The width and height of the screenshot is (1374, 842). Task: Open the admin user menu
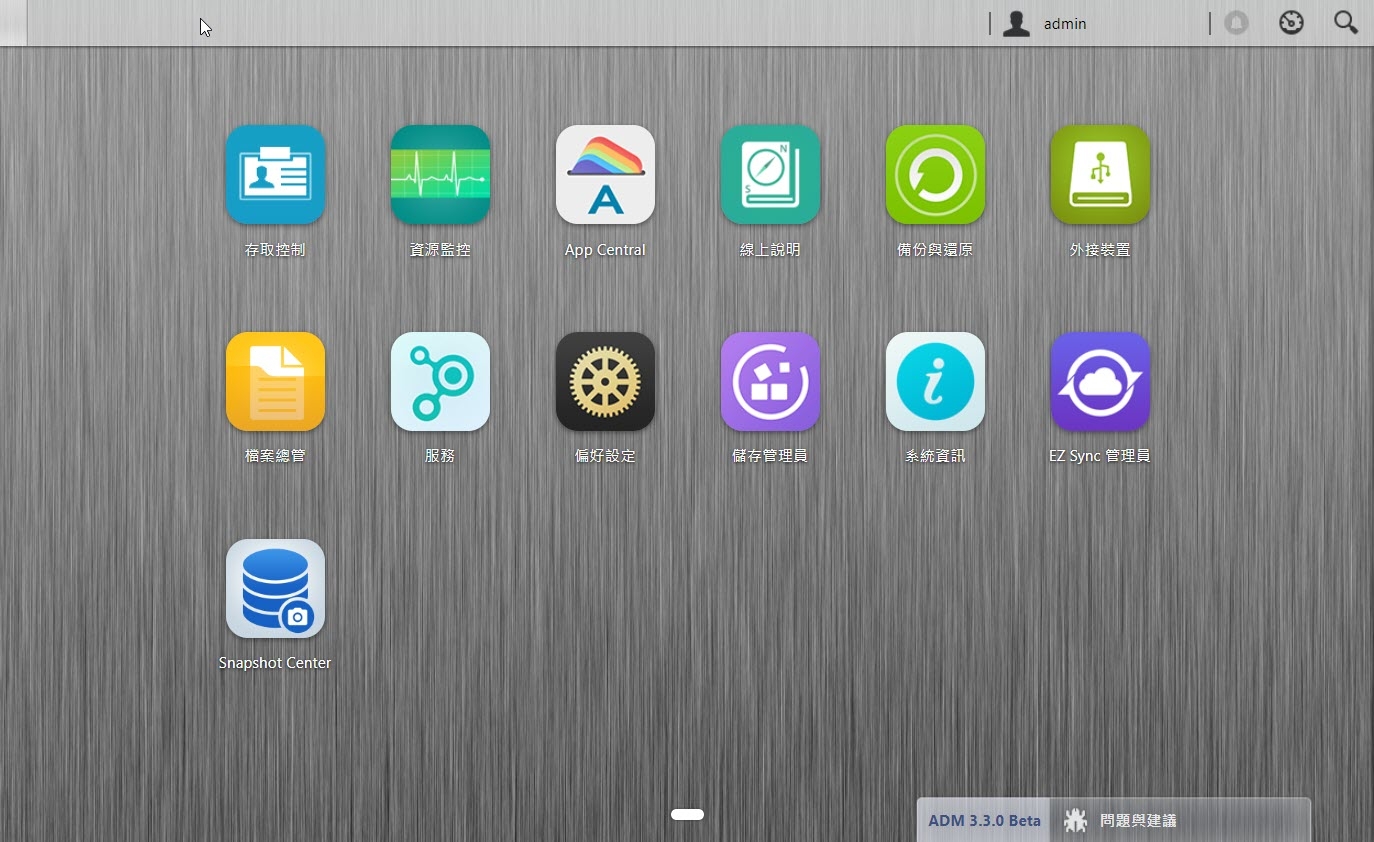pos(1045,24)
